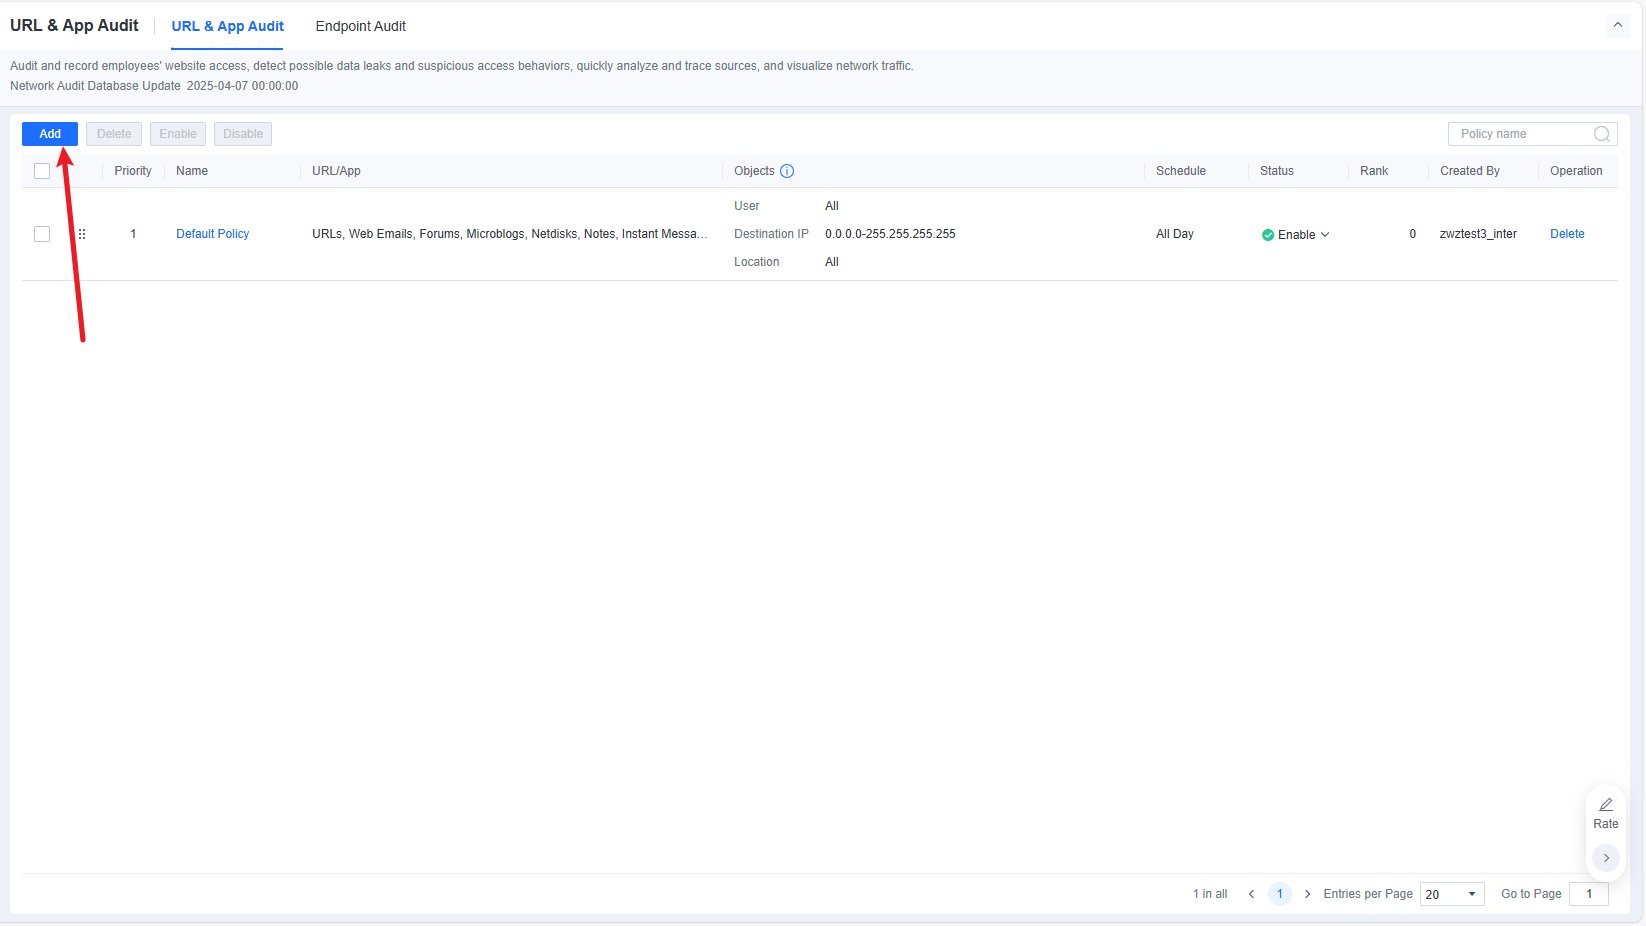Click the green Enable status check icon
1646x926 pixels.
point(1268,235)
